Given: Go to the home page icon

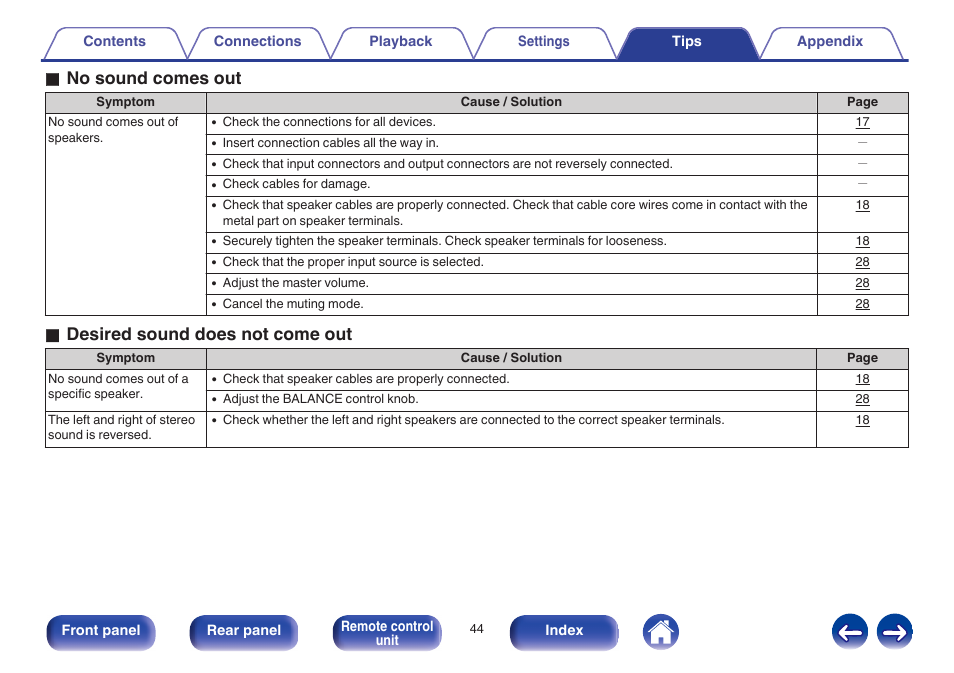Looking at the screenshot, I should pos(660,632).
